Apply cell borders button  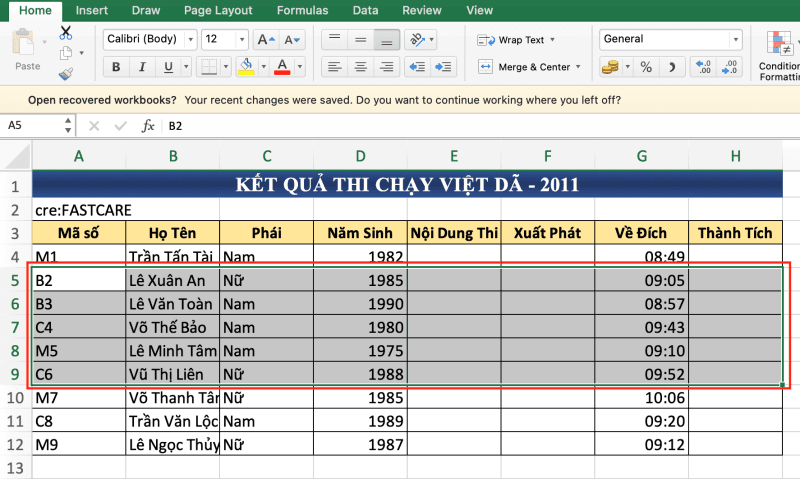[209, 67]
